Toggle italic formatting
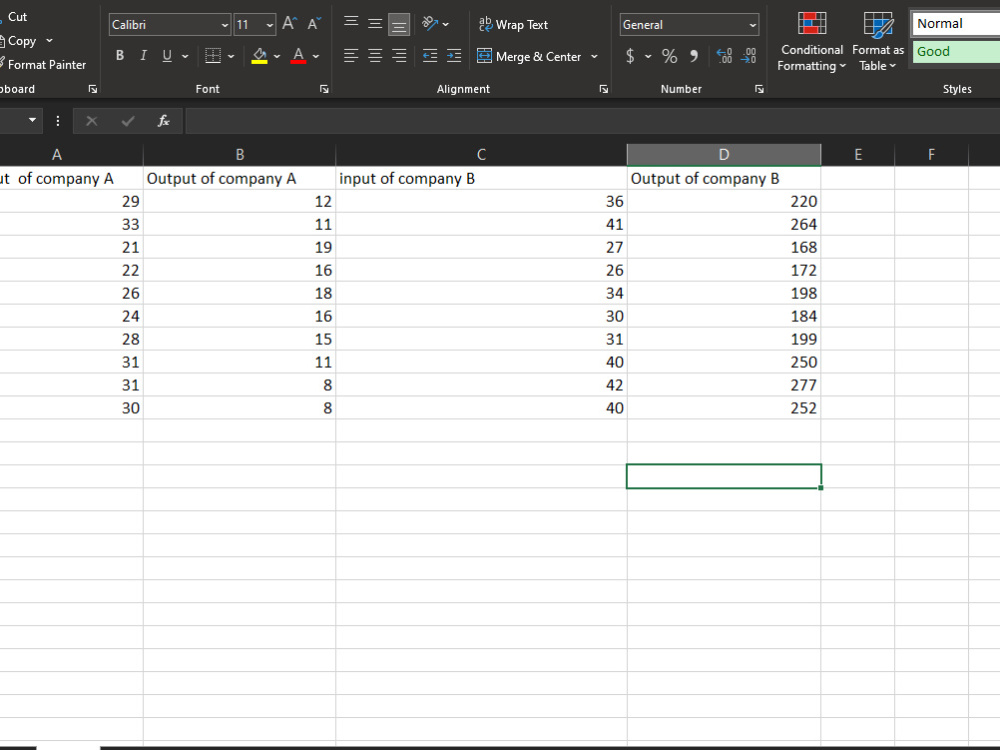Screen dimensions: 1000x750 [x=143, y=56]
